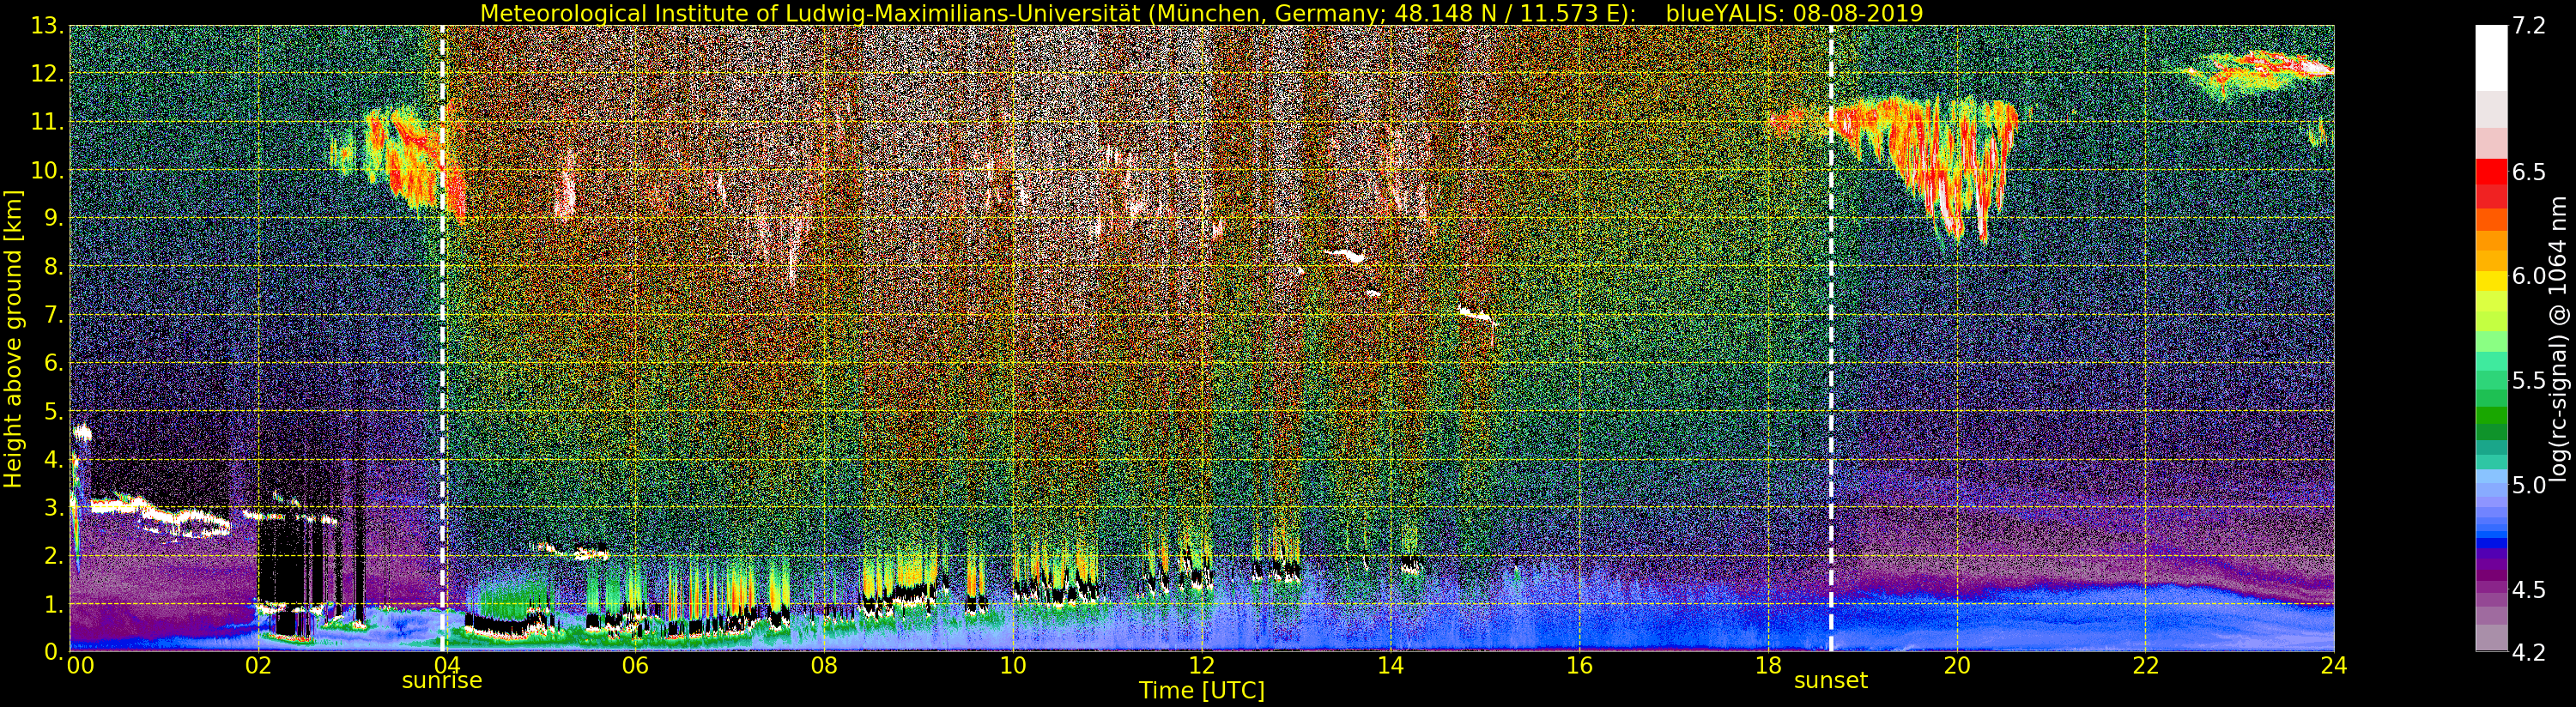
Task: Click the '3.' height tick label
Action: [x=53, y=507]
